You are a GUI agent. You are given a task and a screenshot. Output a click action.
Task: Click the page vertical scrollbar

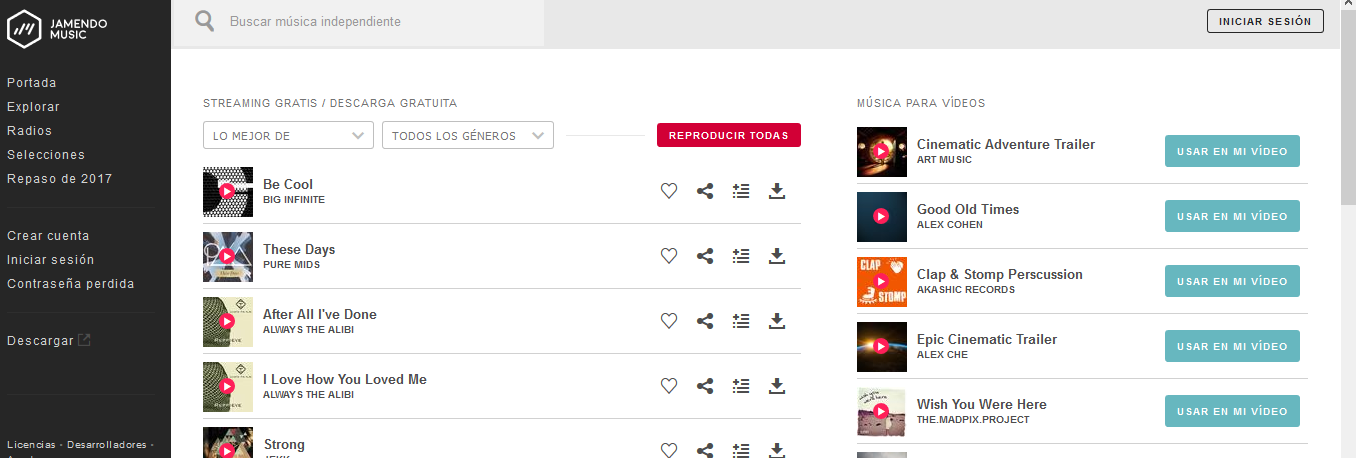pos(1348,229)
